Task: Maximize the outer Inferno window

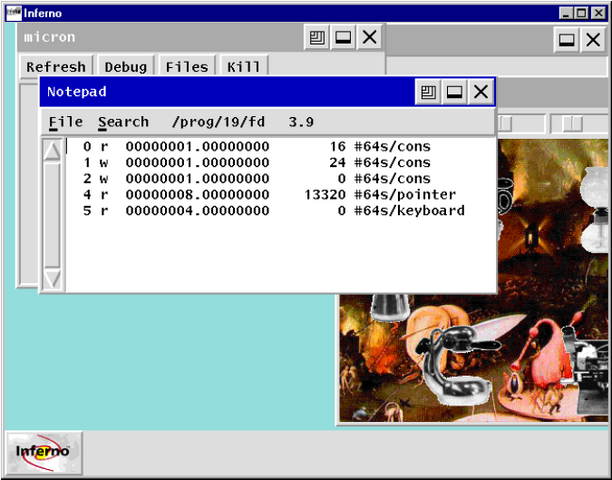Action: (x=581, y=13)
